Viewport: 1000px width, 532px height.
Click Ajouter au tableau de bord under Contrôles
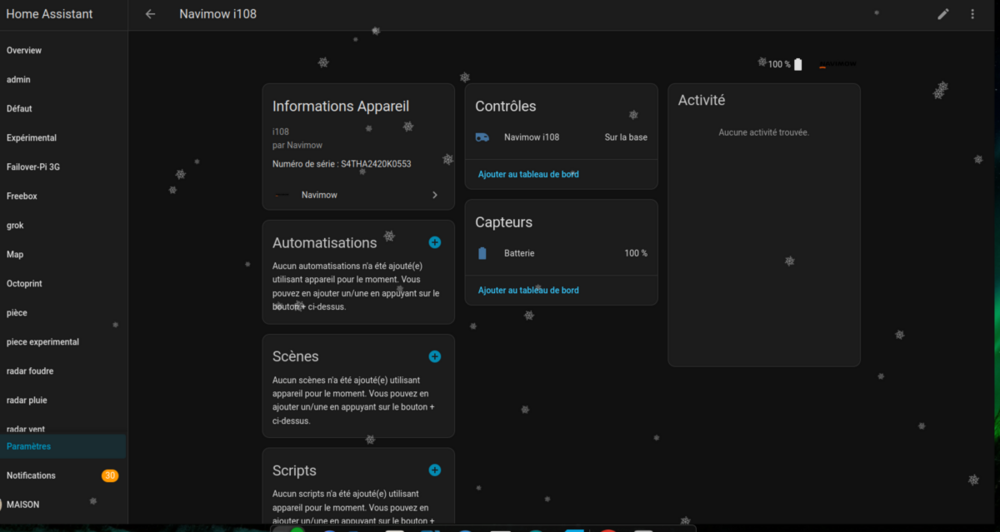pyautogui.click(x=529, y=174)
